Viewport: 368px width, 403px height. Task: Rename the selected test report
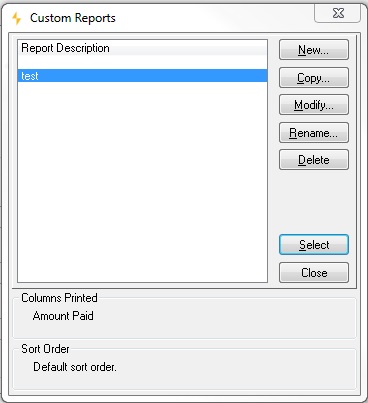coord(314,133)
